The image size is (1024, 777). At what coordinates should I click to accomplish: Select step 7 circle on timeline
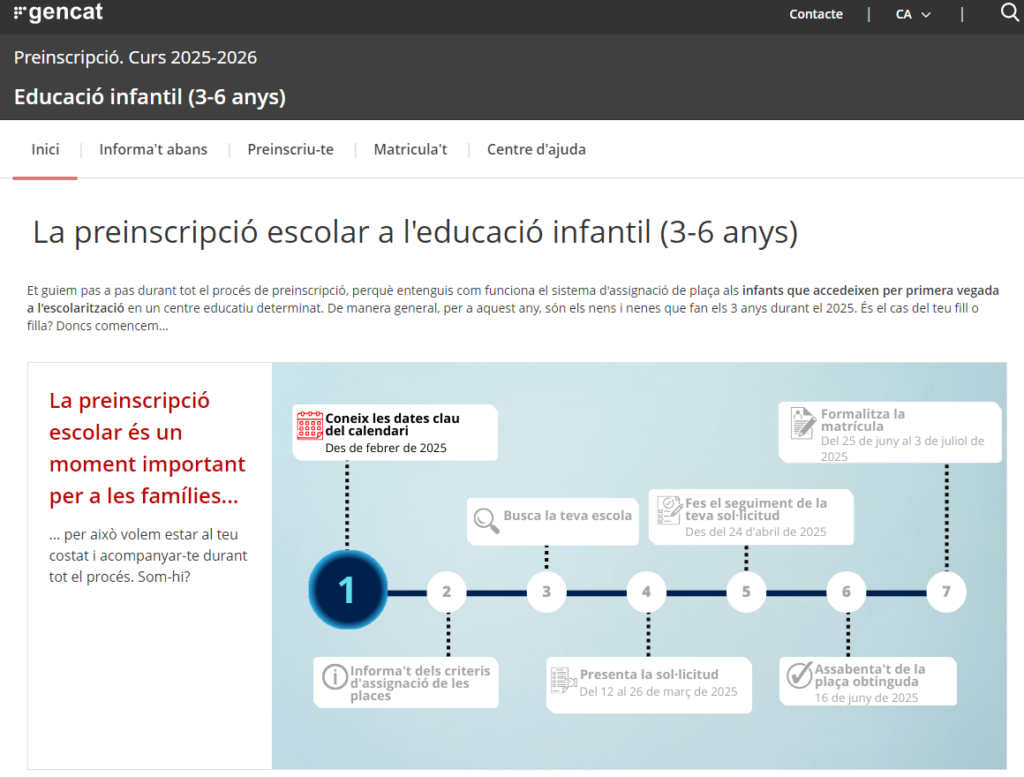946,592
